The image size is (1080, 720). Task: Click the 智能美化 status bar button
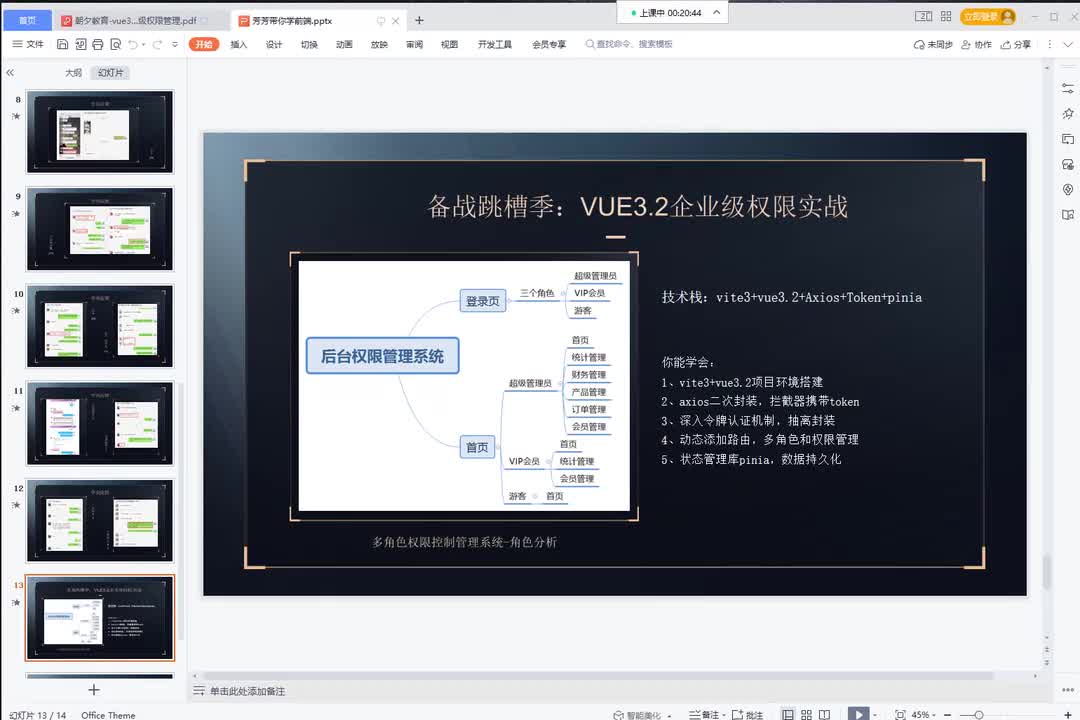click(x=642, y=715)
